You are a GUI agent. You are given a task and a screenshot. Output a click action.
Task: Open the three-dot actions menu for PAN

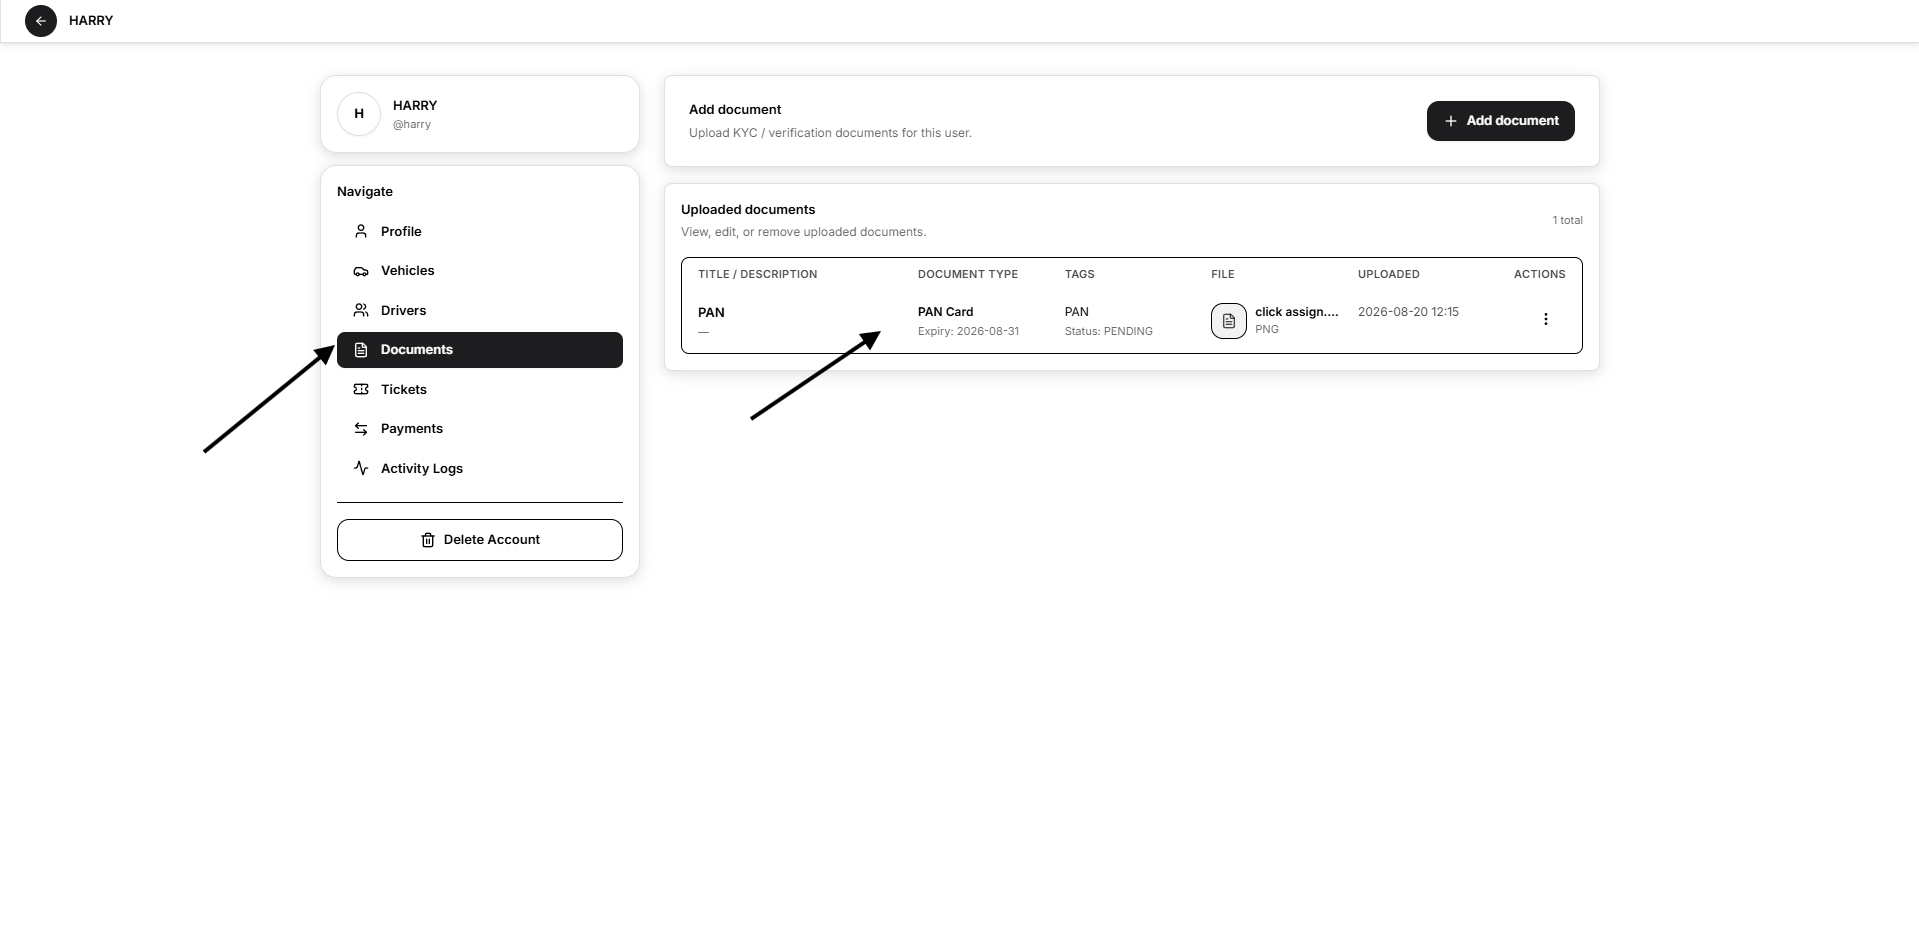tap(1546, 319)
